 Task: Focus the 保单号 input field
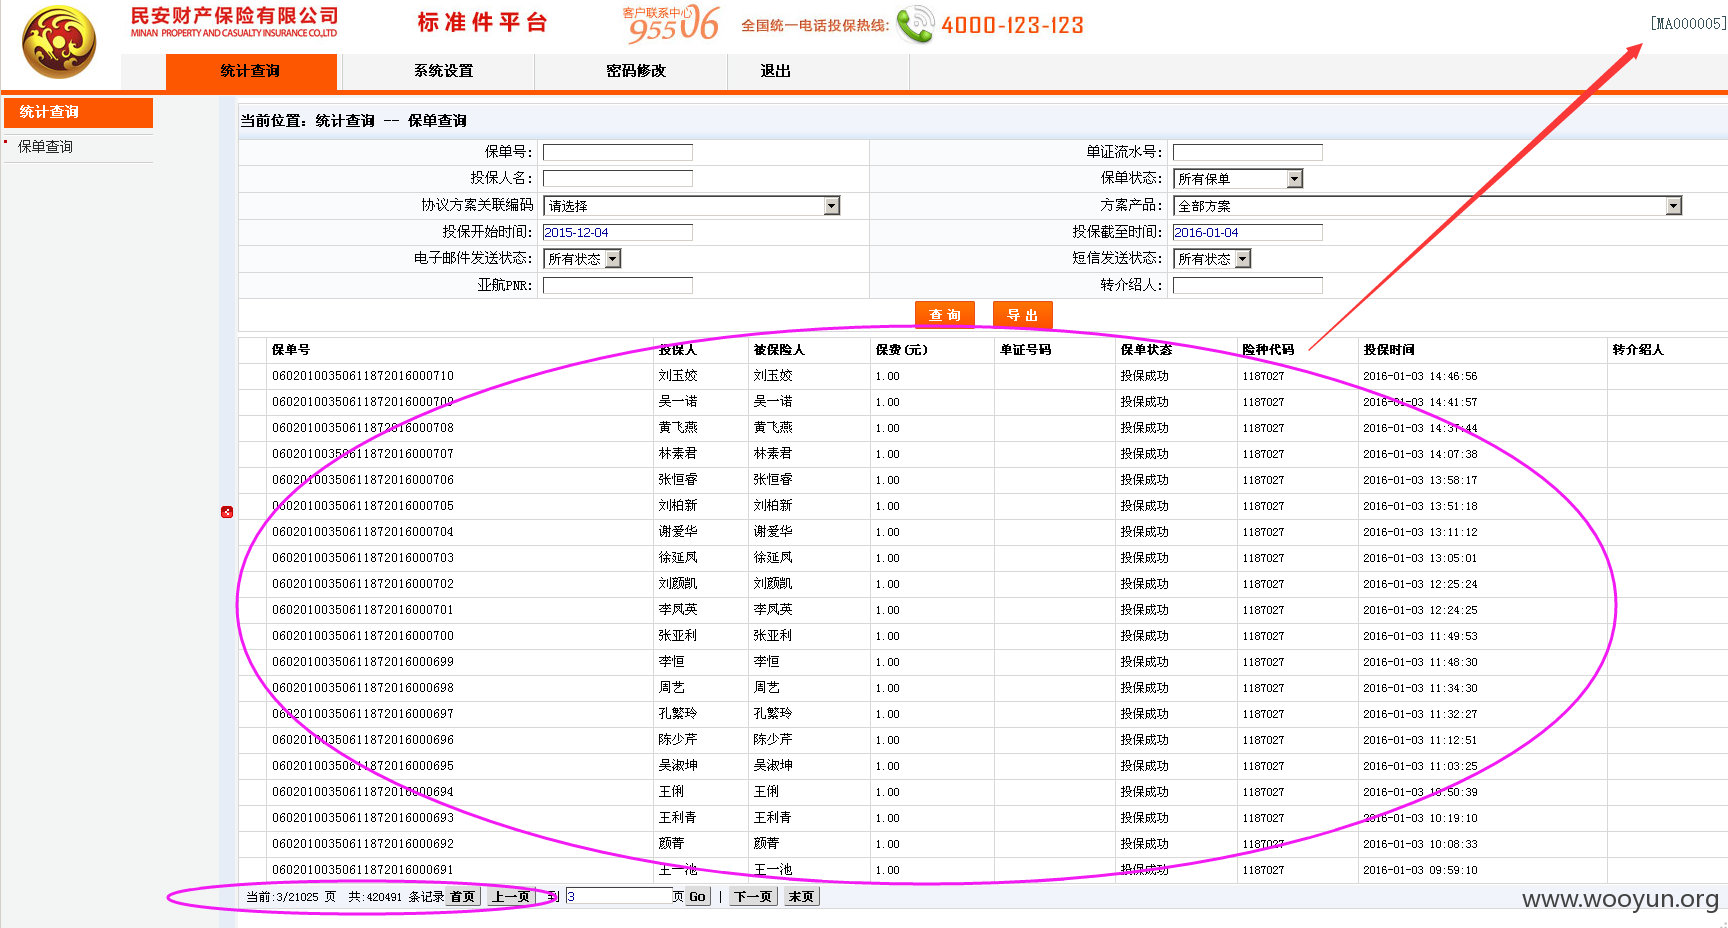click(618, 152)
